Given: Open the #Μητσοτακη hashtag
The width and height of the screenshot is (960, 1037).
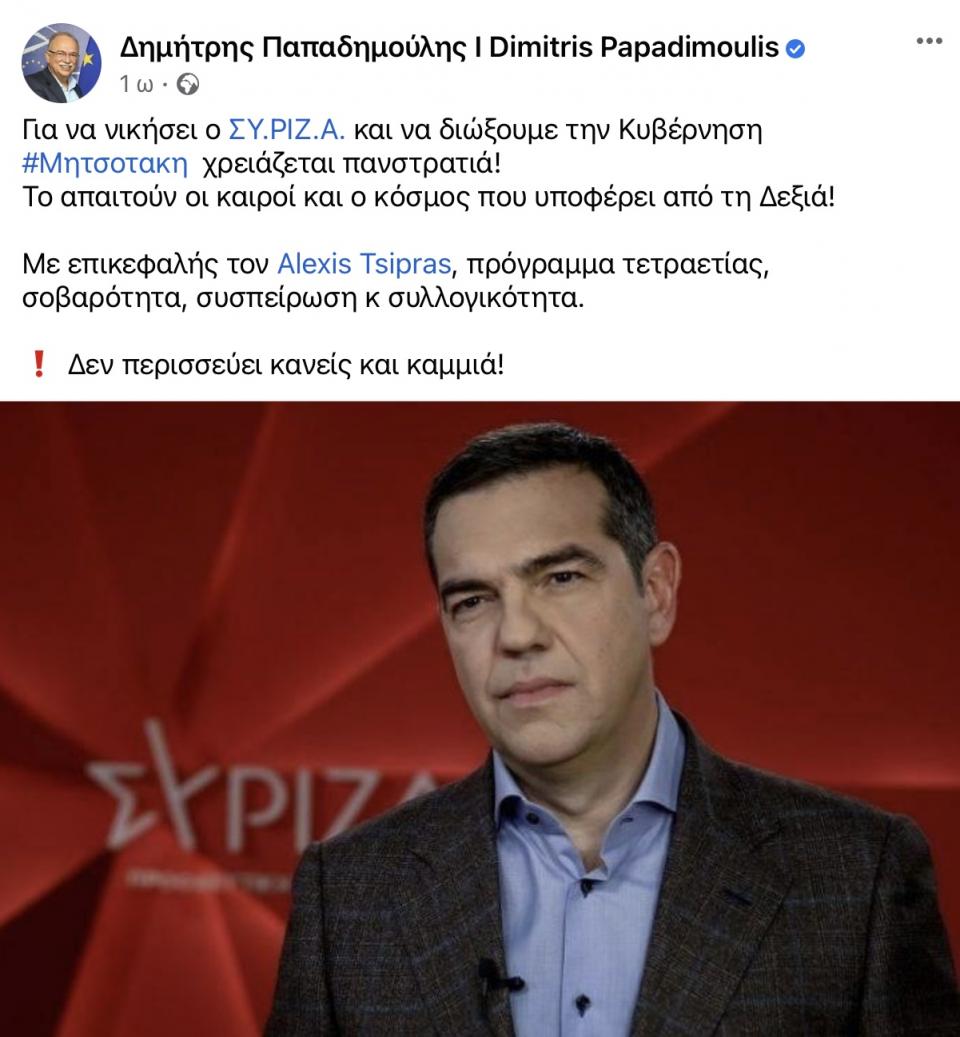Looking at the screenshot, I should pyautogui.click(x=105, y=163).
